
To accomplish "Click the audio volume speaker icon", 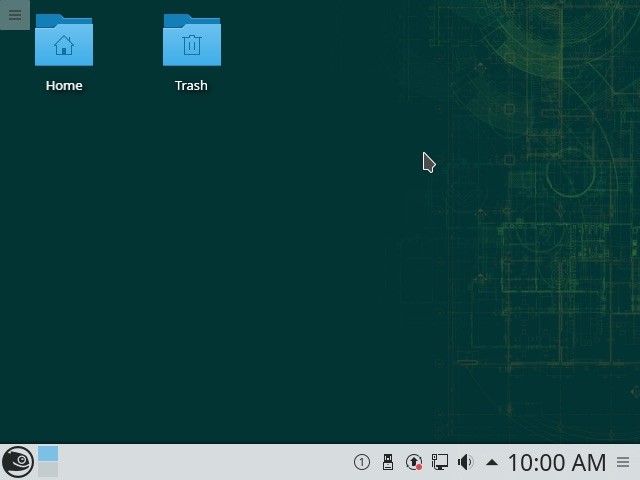I will click(465, 462).
